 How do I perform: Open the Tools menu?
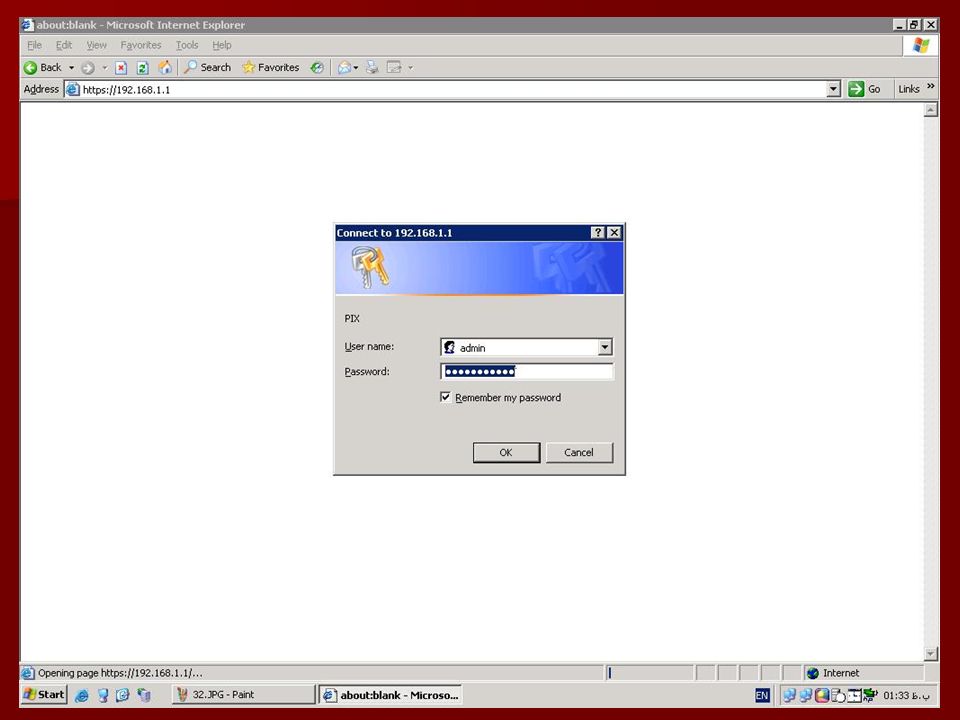pos(187,45)
